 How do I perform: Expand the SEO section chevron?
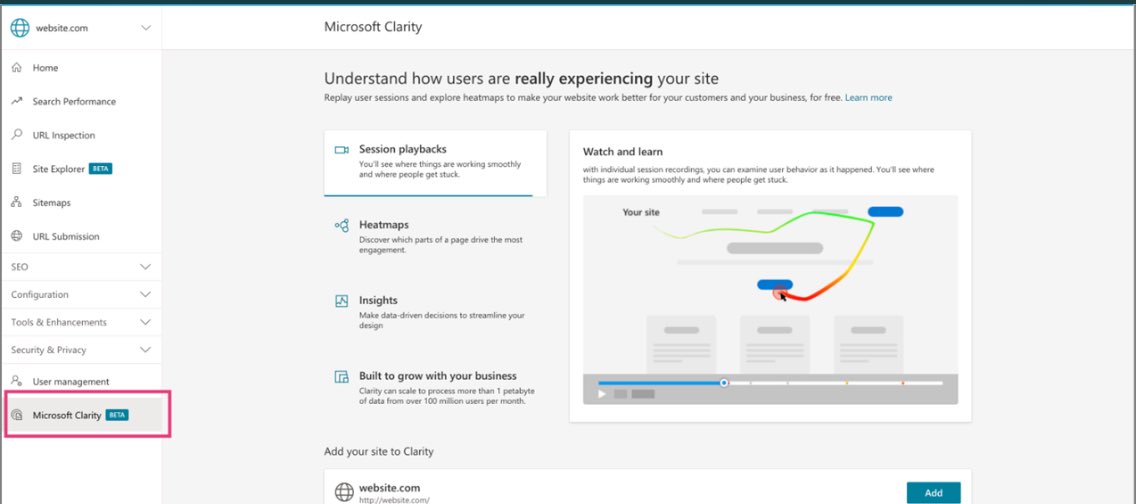(x=146, y=266)
